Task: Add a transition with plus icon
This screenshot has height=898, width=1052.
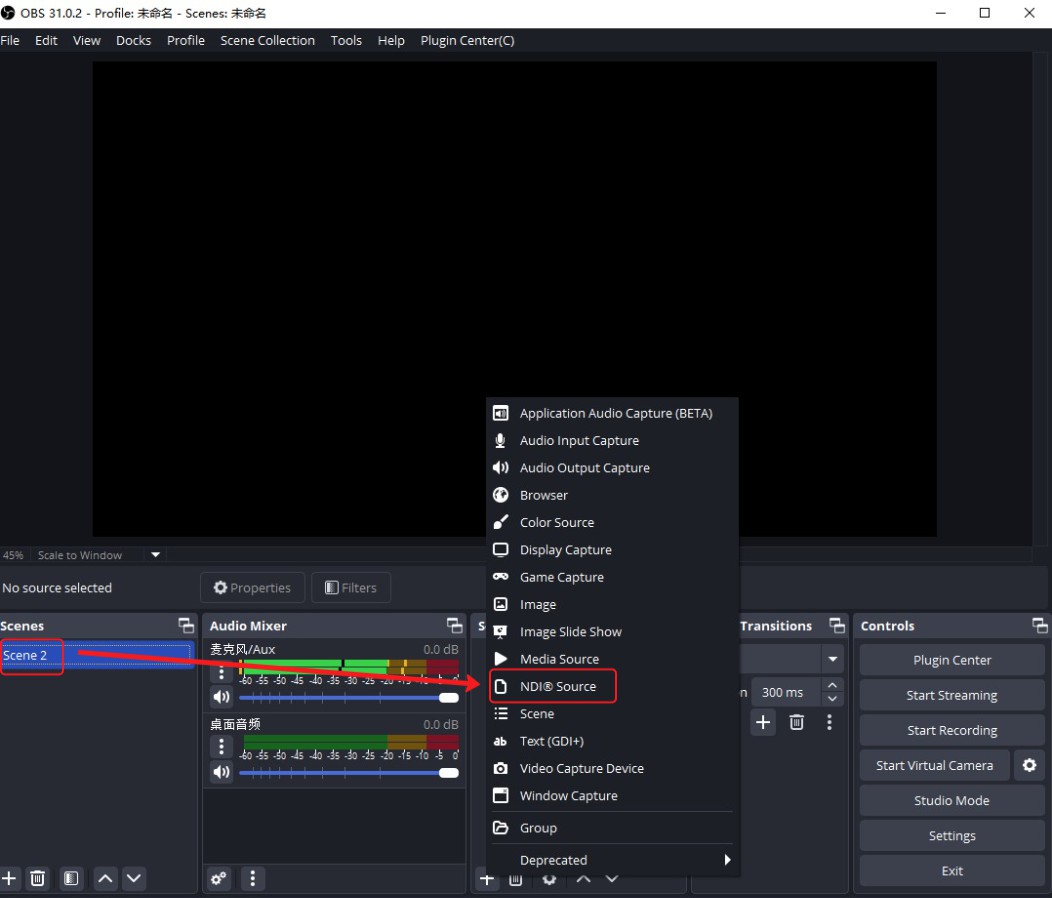Action: [763, 722]
